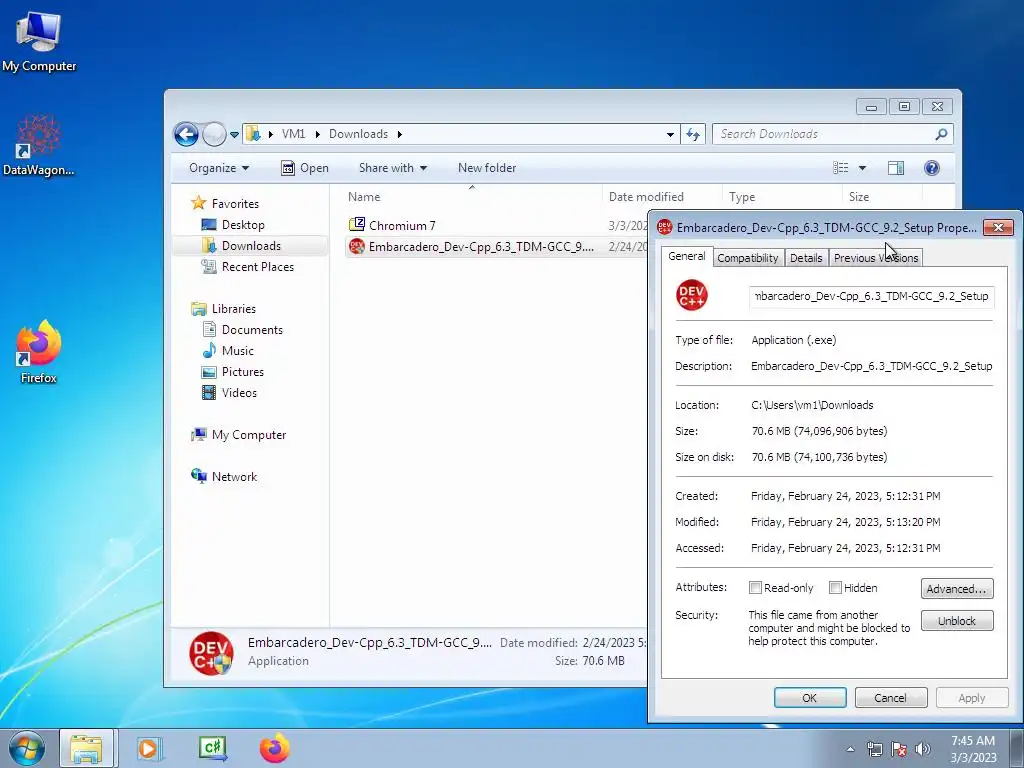Image resolution: width=1024 pixels, height=768 pixels.
Task: Click the file name field in Properties
Action: pos(872,296)
